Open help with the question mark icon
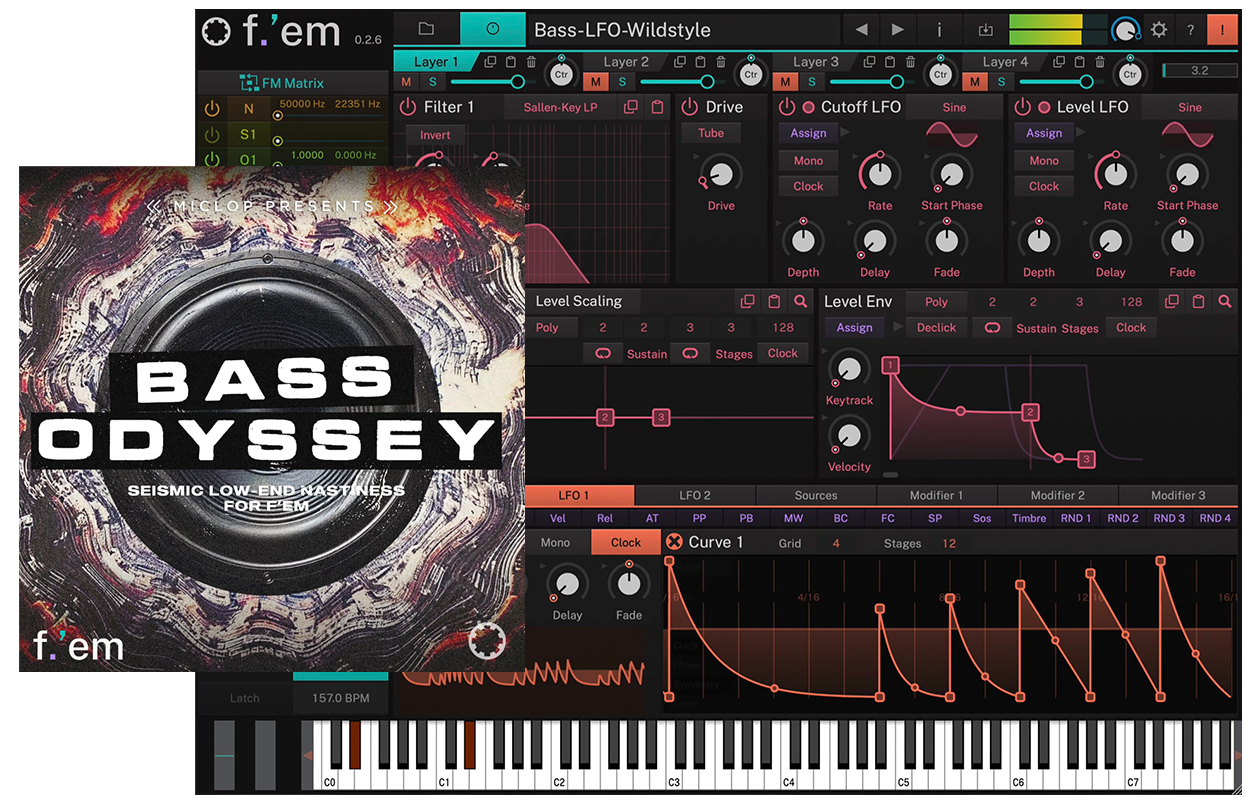This screenshot has width=1251, height=800. (x=1190, y=30)
